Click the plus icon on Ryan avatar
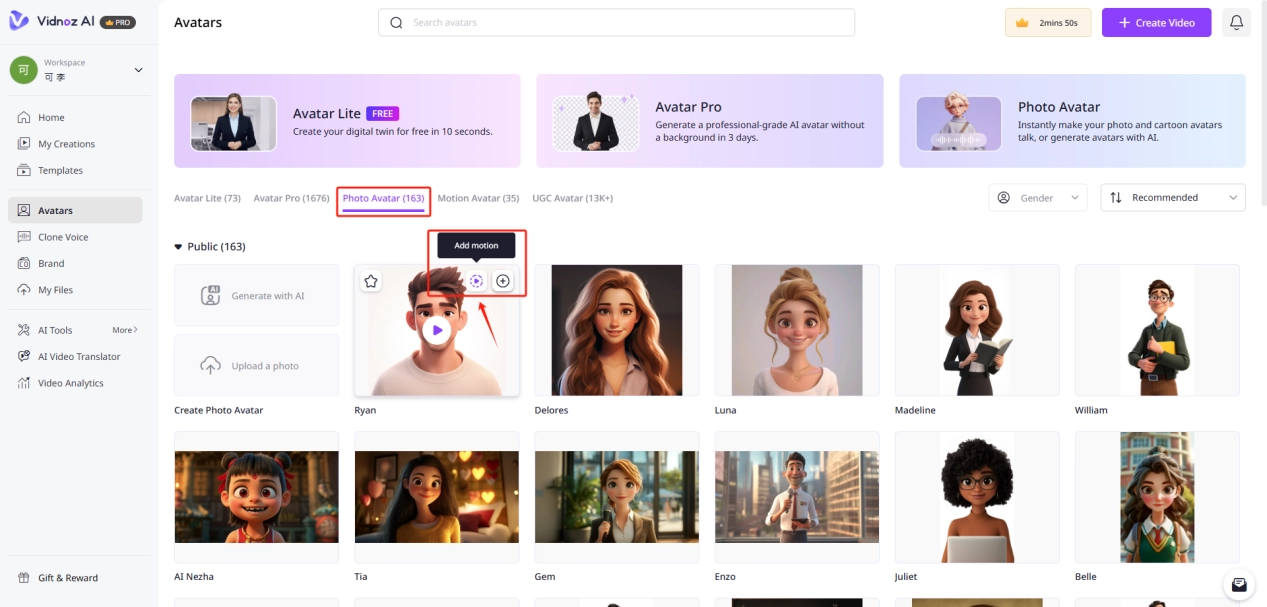The height and width of the screenshot is (607, 1267). pos(503,281)
